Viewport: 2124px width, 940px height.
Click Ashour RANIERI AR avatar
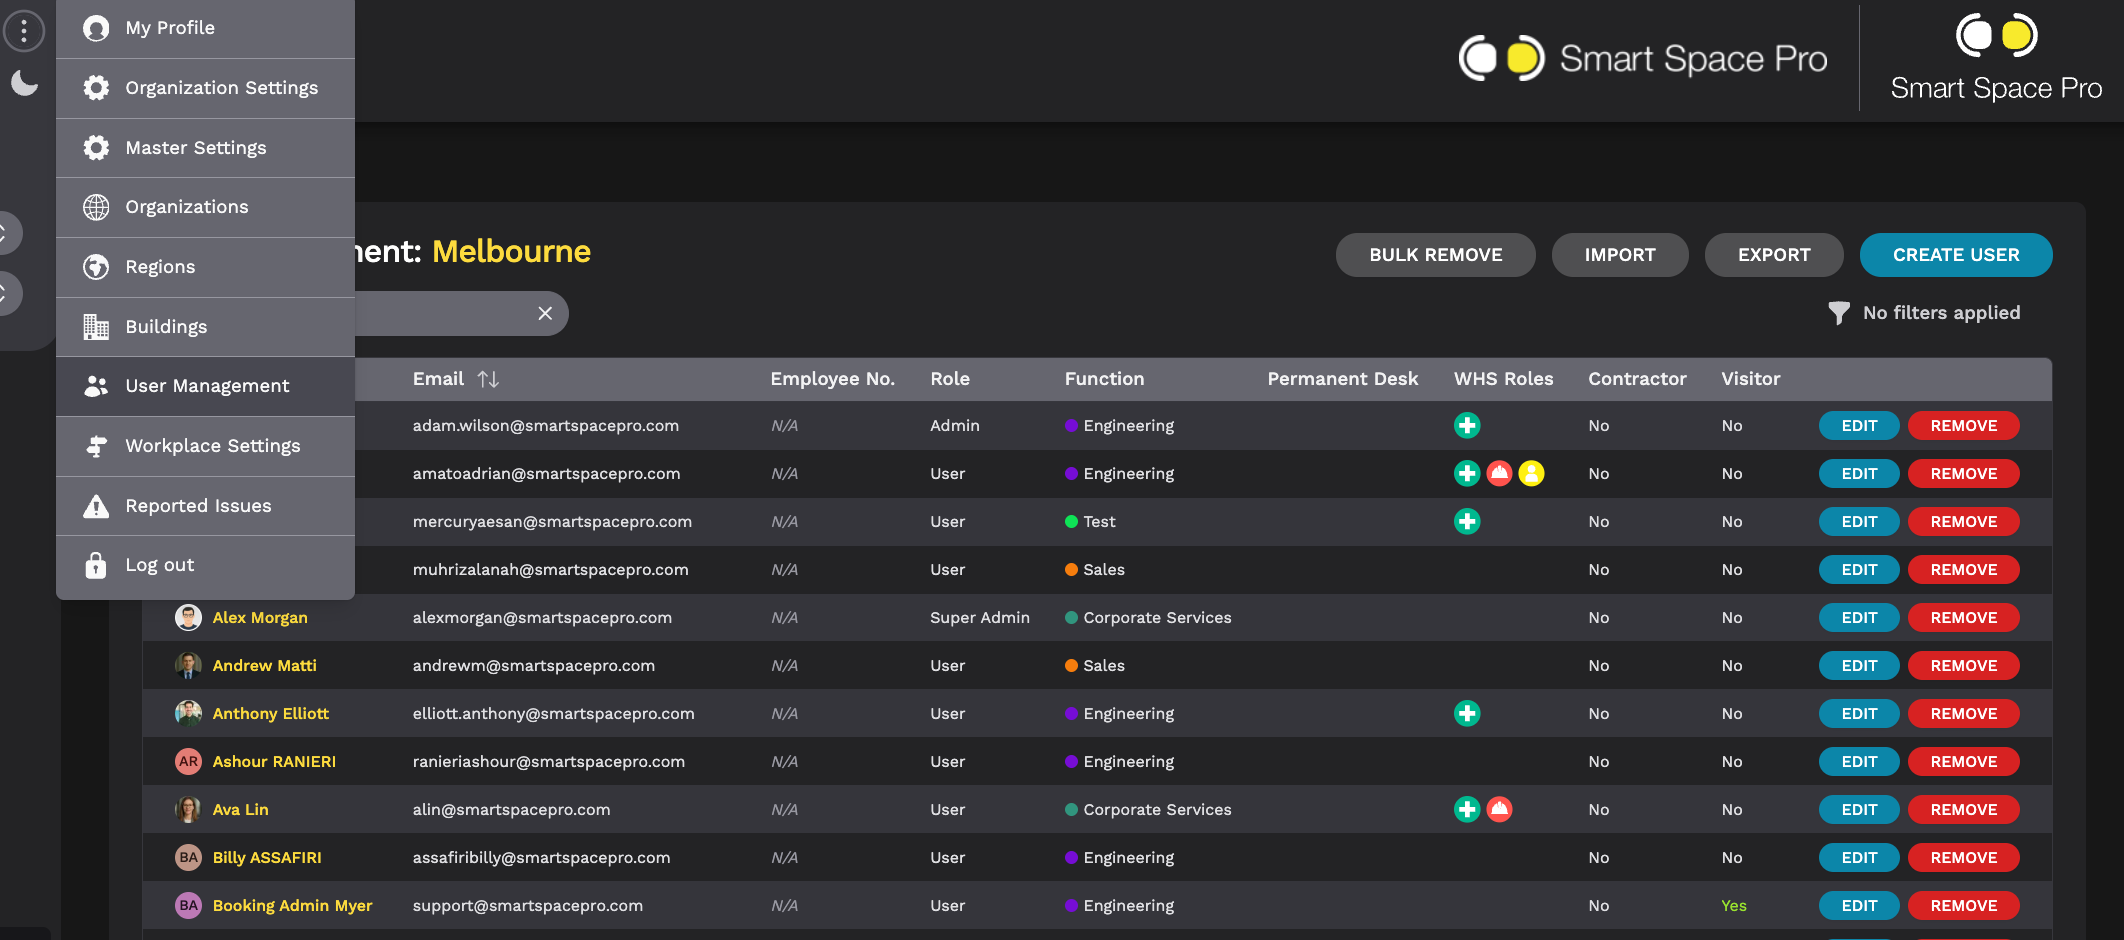tap(188, 762)
